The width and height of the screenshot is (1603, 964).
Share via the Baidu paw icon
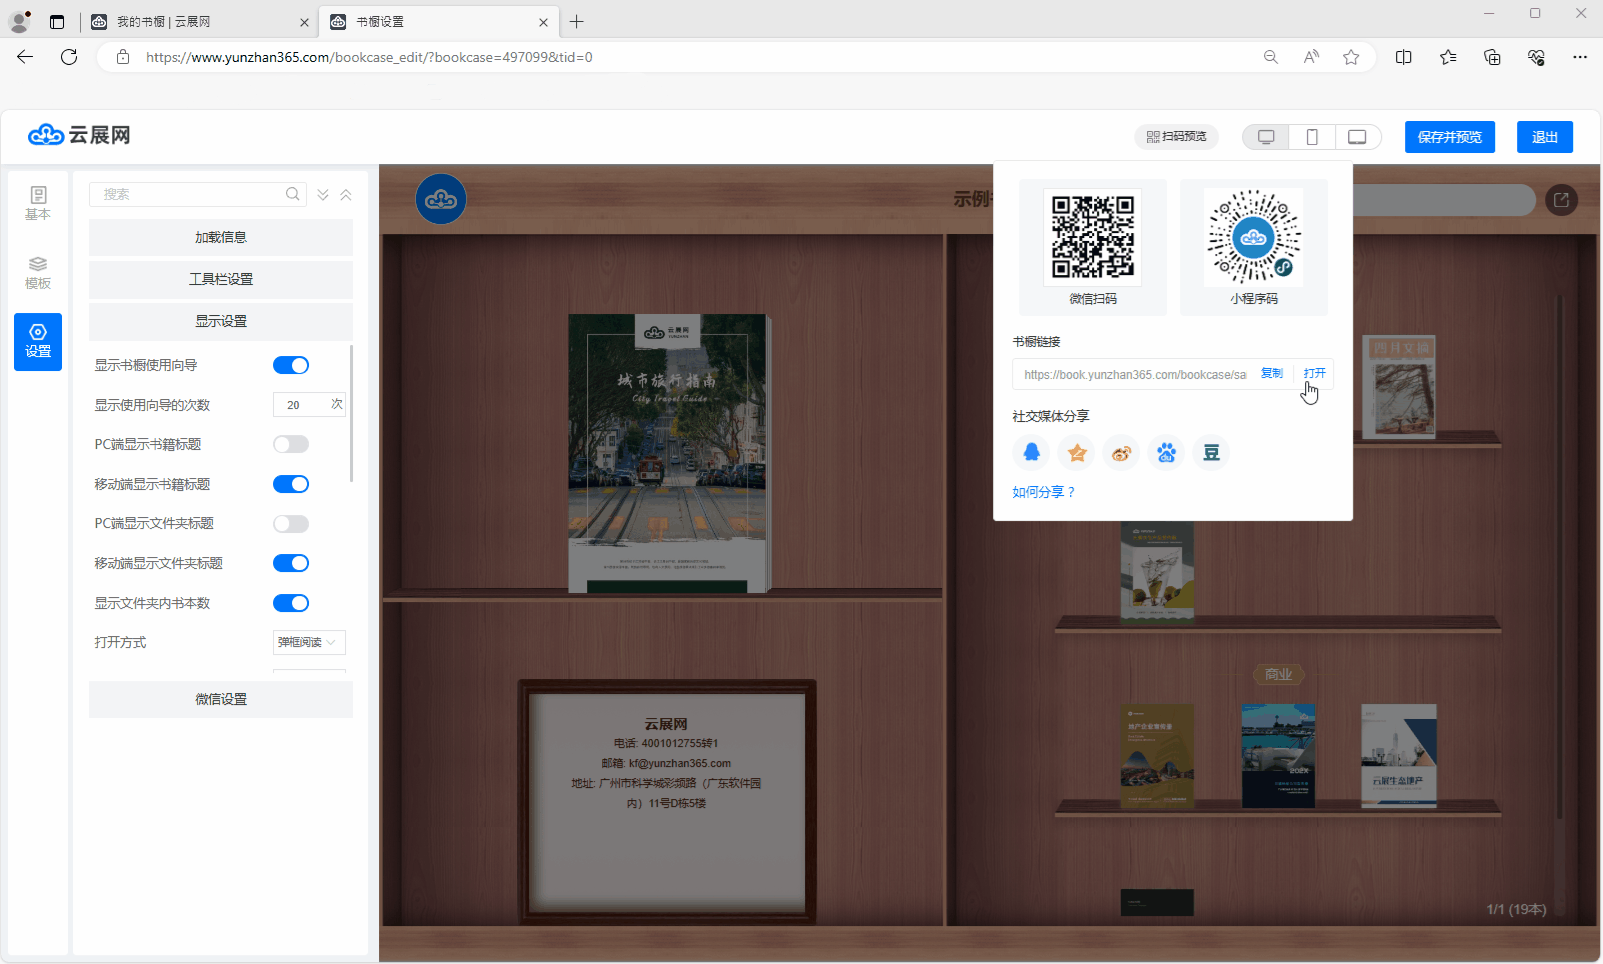pos(1166,453)
